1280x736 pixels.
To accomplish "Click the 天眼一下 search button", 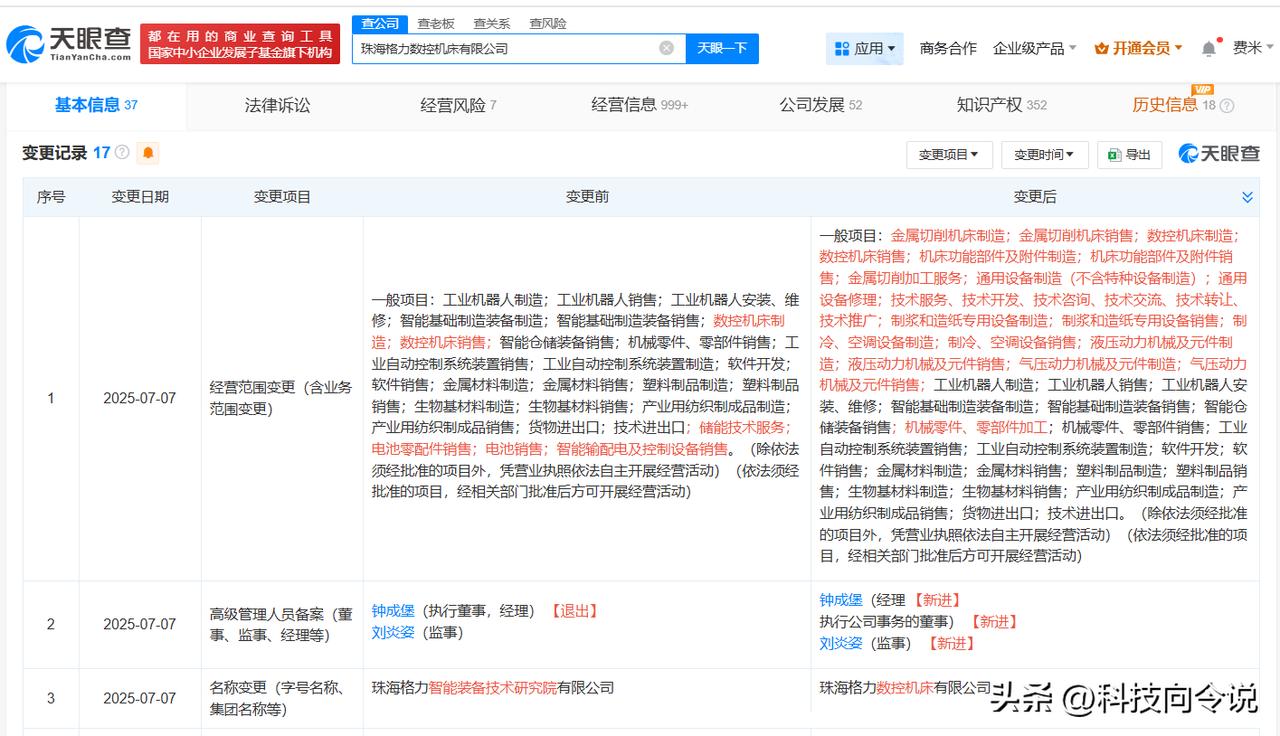I will 722,48.
